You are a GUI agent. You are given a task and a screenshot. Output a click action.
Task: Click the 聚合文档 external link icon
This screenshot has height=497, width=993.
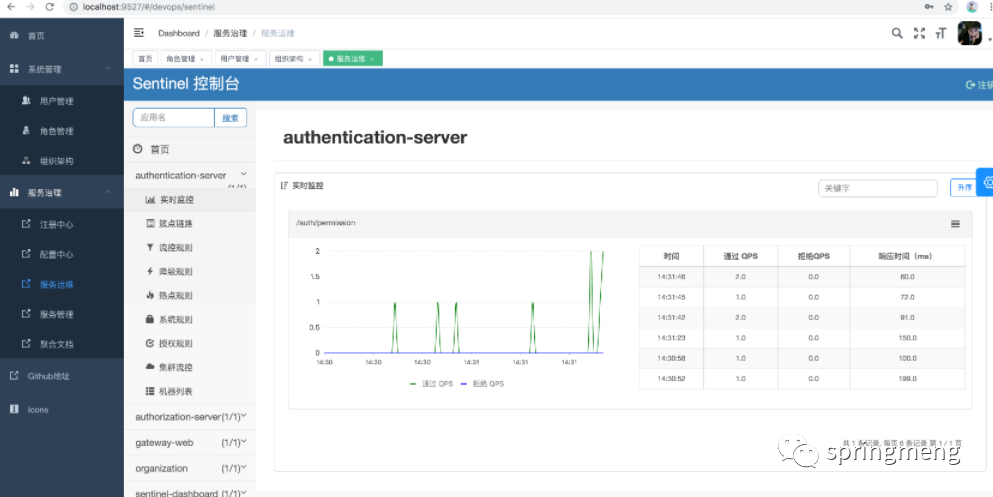(27, 344)
